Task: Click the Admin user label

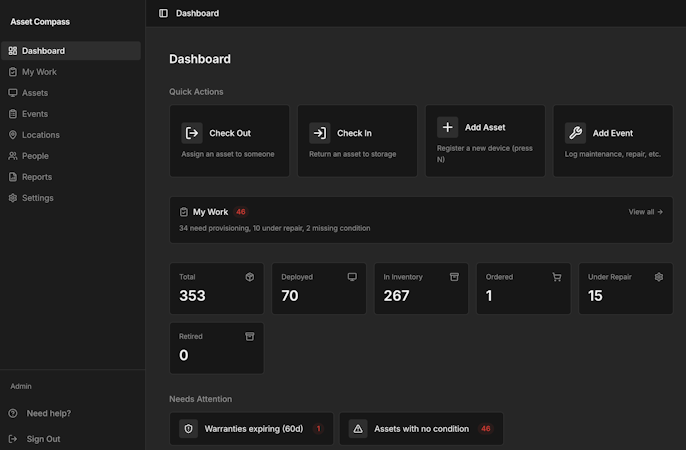Action: coord(21,386)
